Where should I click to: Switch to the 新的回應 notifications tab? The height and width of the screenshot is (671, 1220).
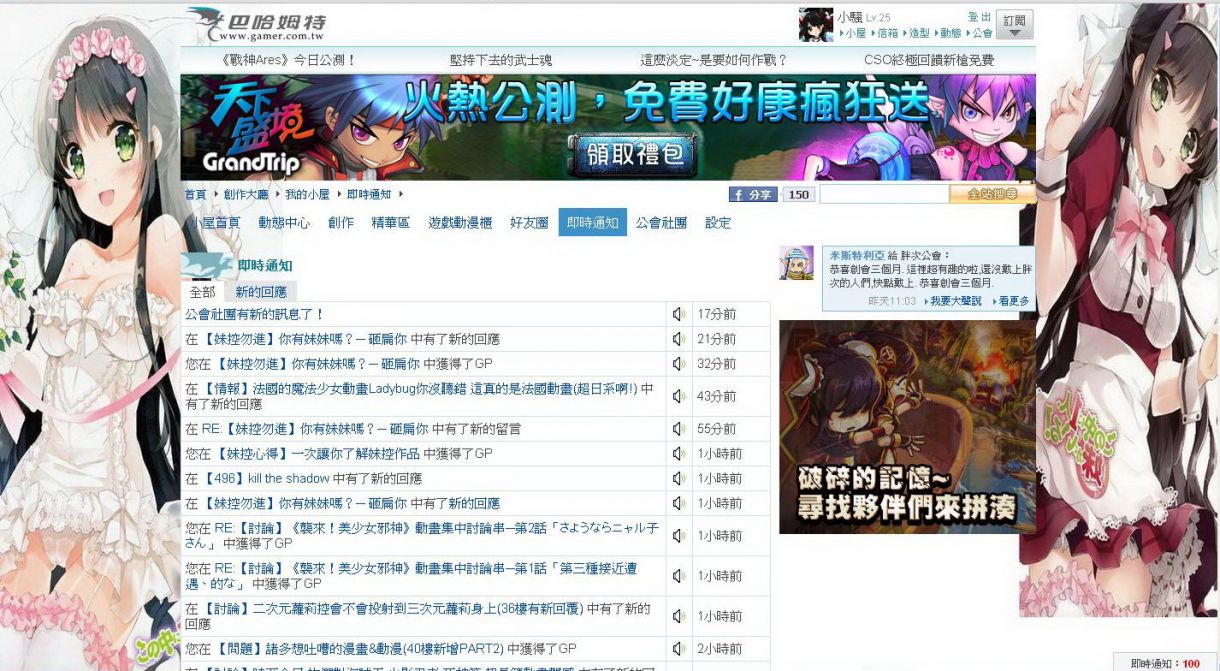tap(261, 292)
